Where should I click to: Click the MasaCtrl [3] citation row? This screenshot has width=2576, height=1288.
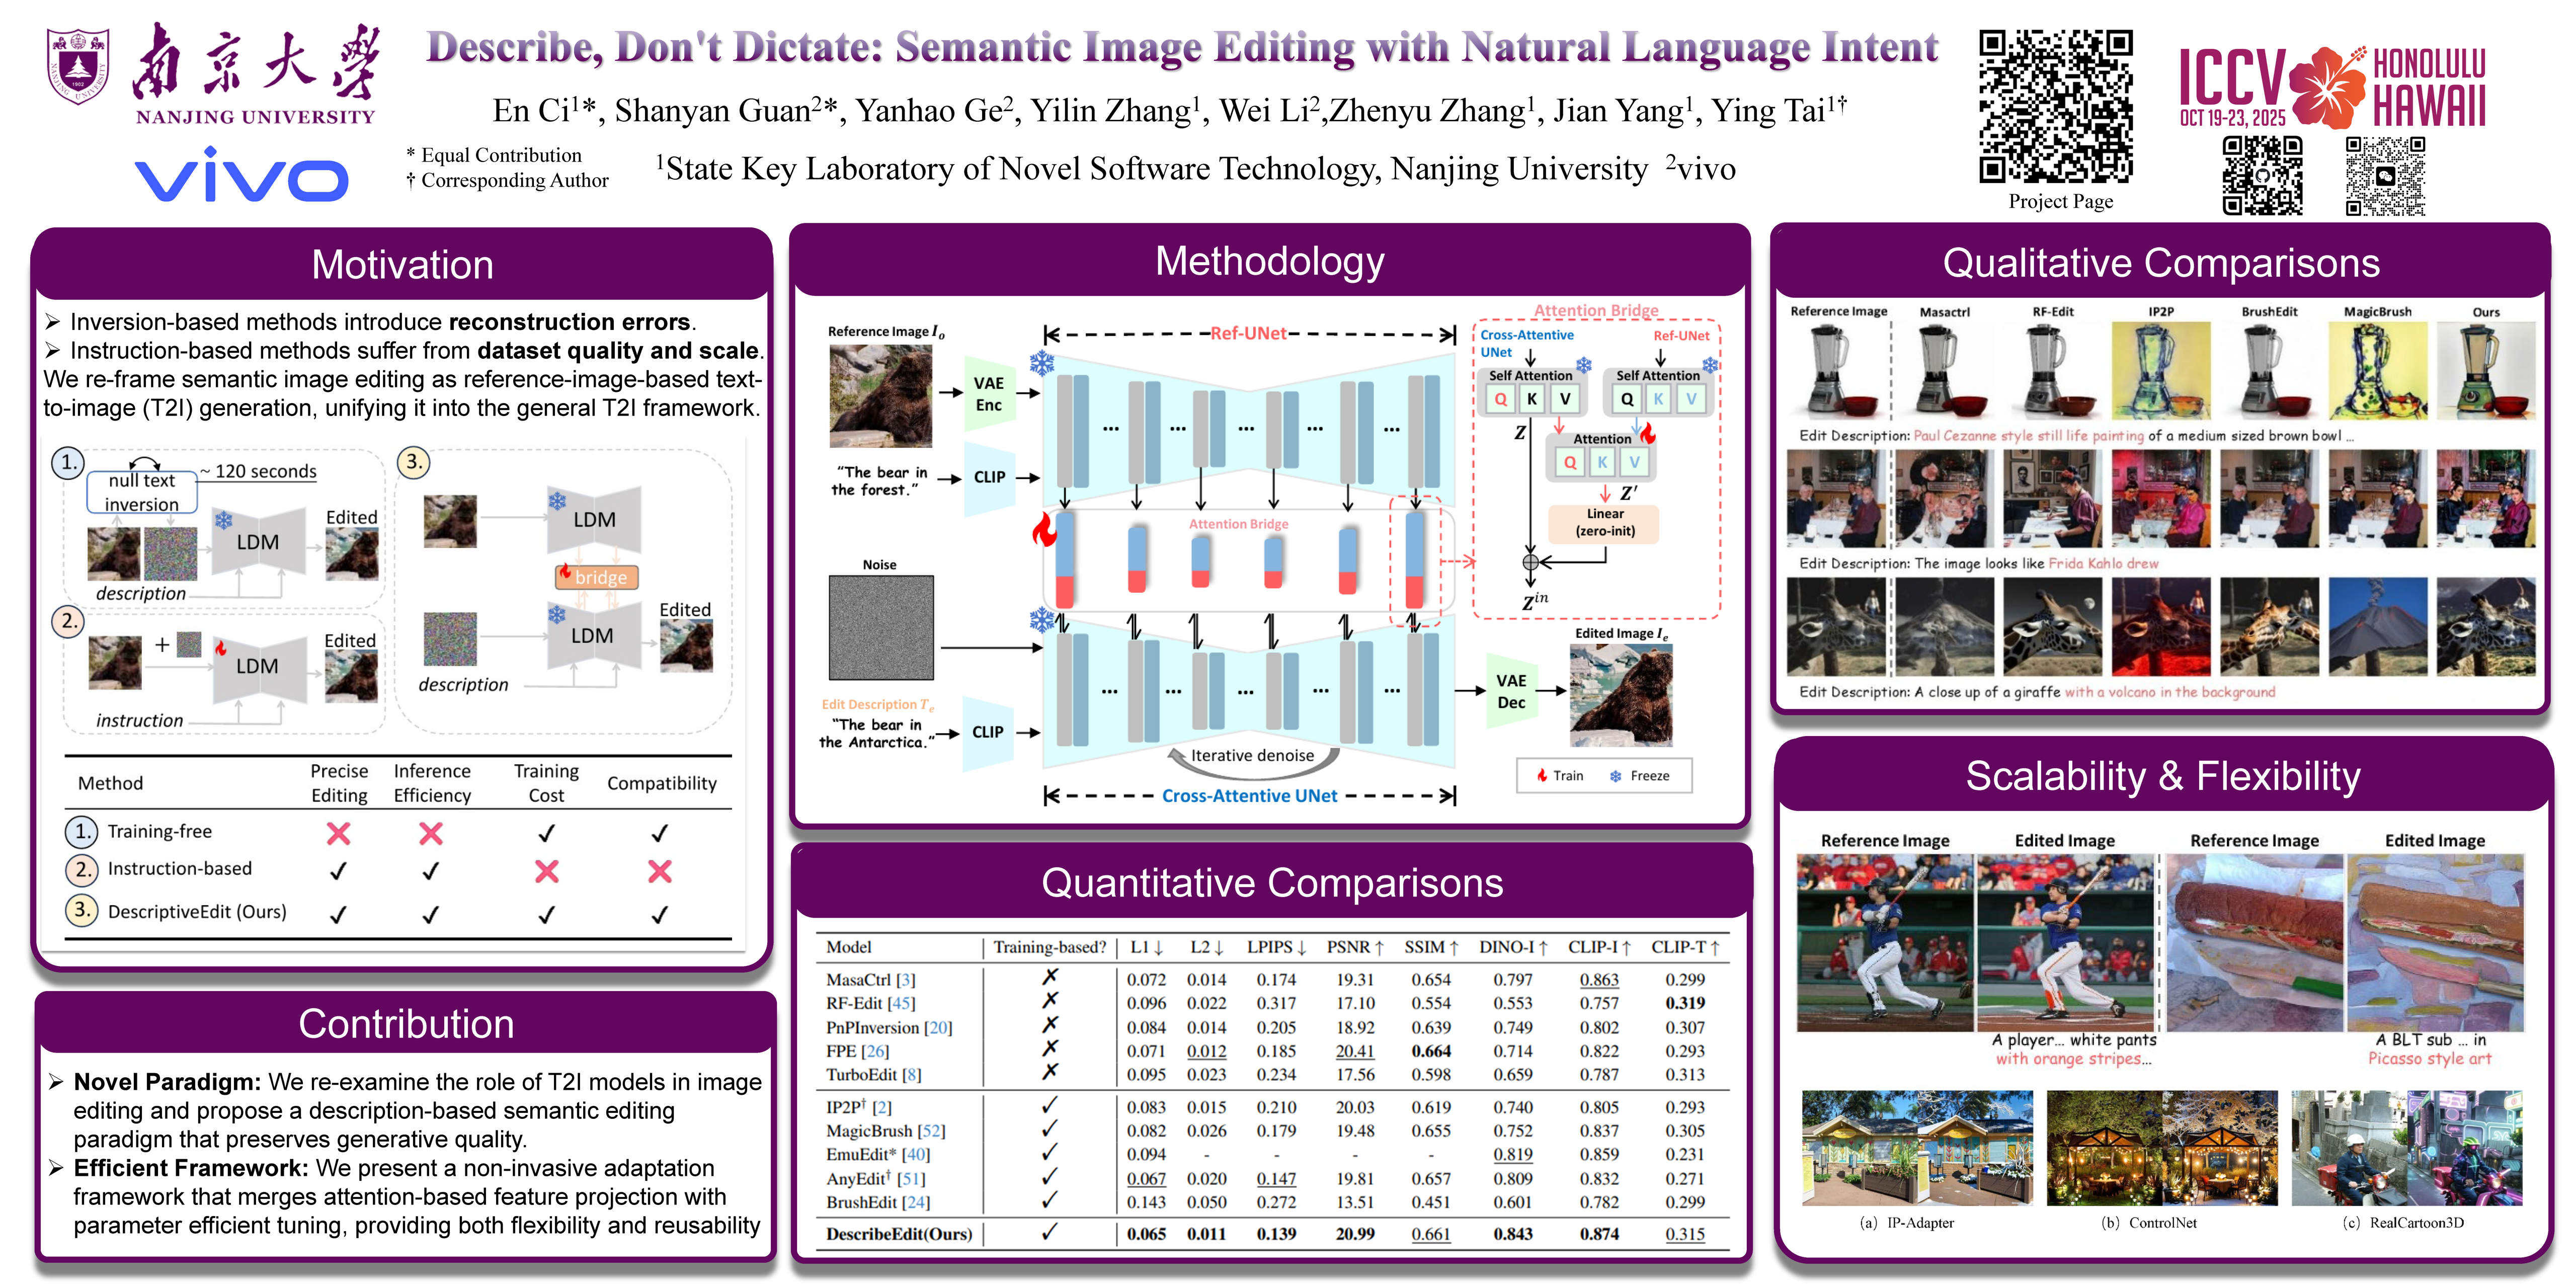[x=870, y=980]
